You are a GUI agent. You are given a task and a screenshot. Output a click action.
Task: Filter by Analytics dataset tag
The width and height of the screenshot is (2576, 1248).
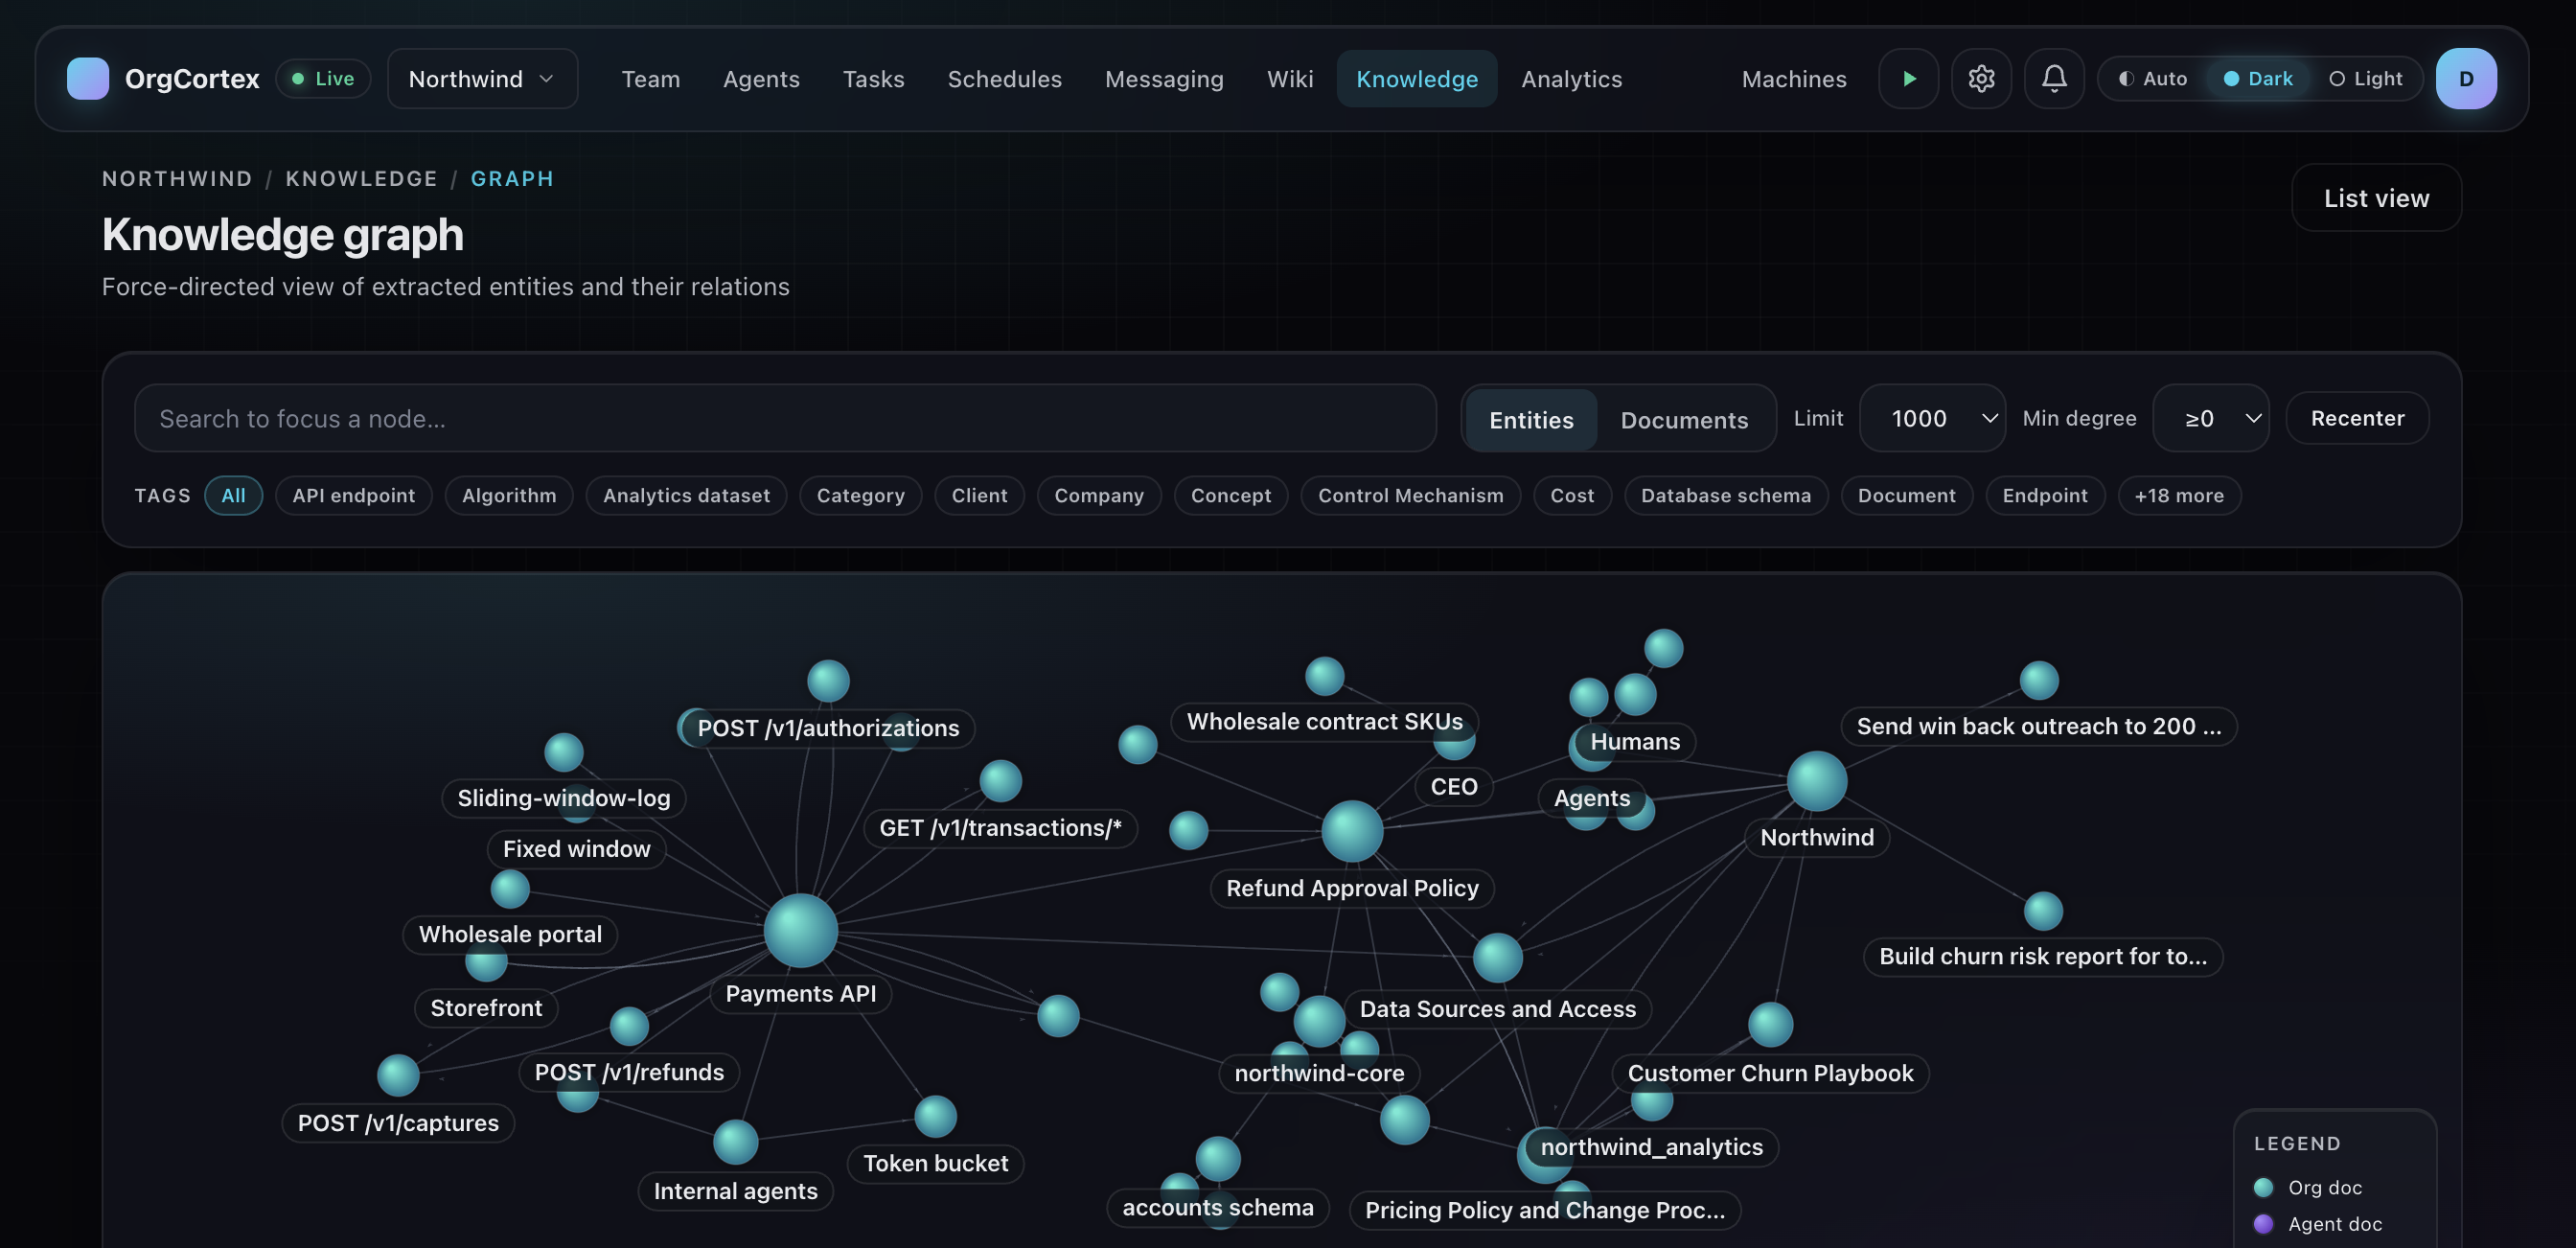[686, 495]
